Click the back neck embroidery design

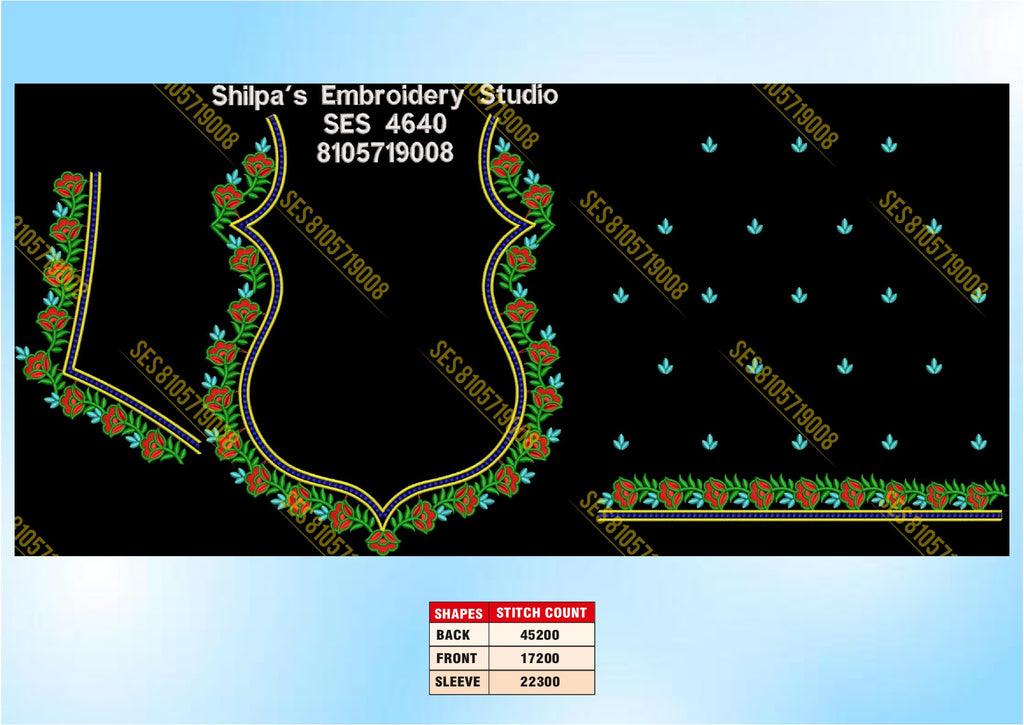tap(384, 334)
